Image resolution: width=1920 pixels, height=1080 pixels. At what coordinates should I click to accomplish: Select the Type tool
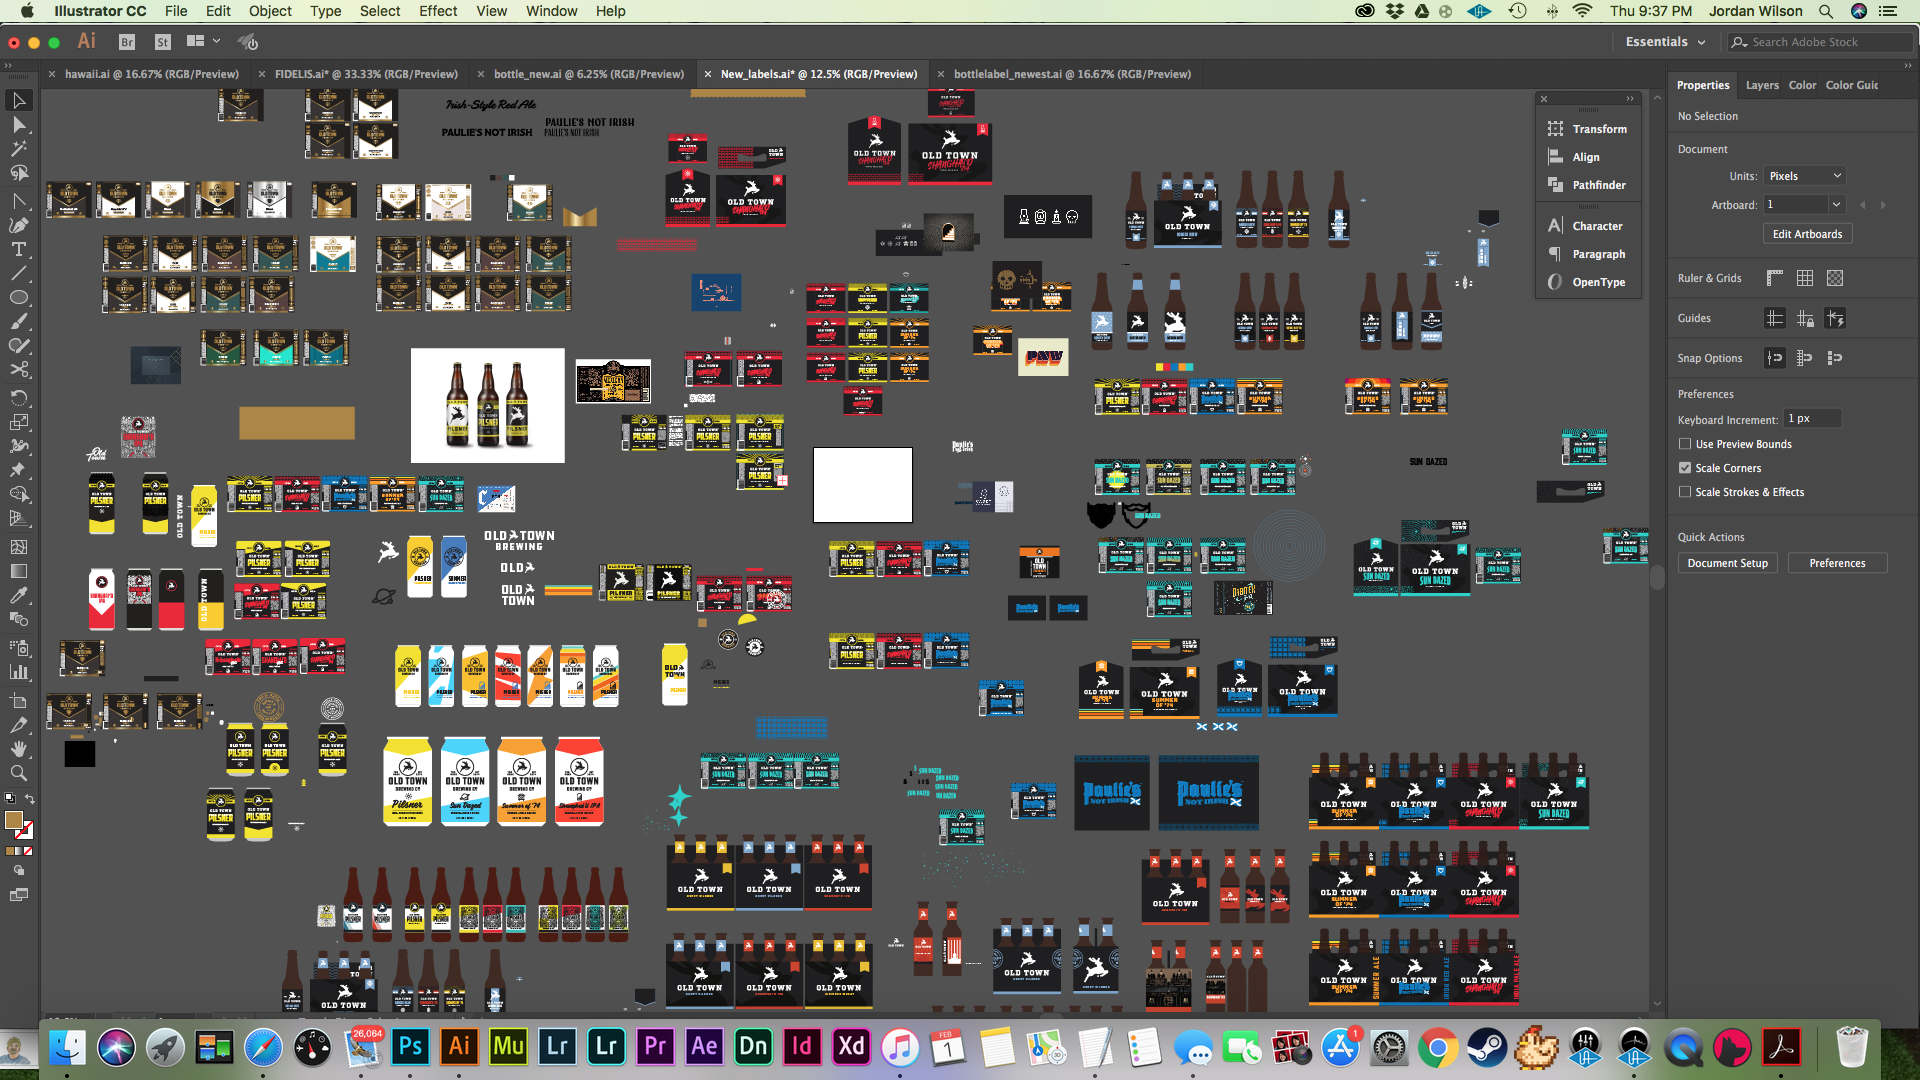pos(18,249)
